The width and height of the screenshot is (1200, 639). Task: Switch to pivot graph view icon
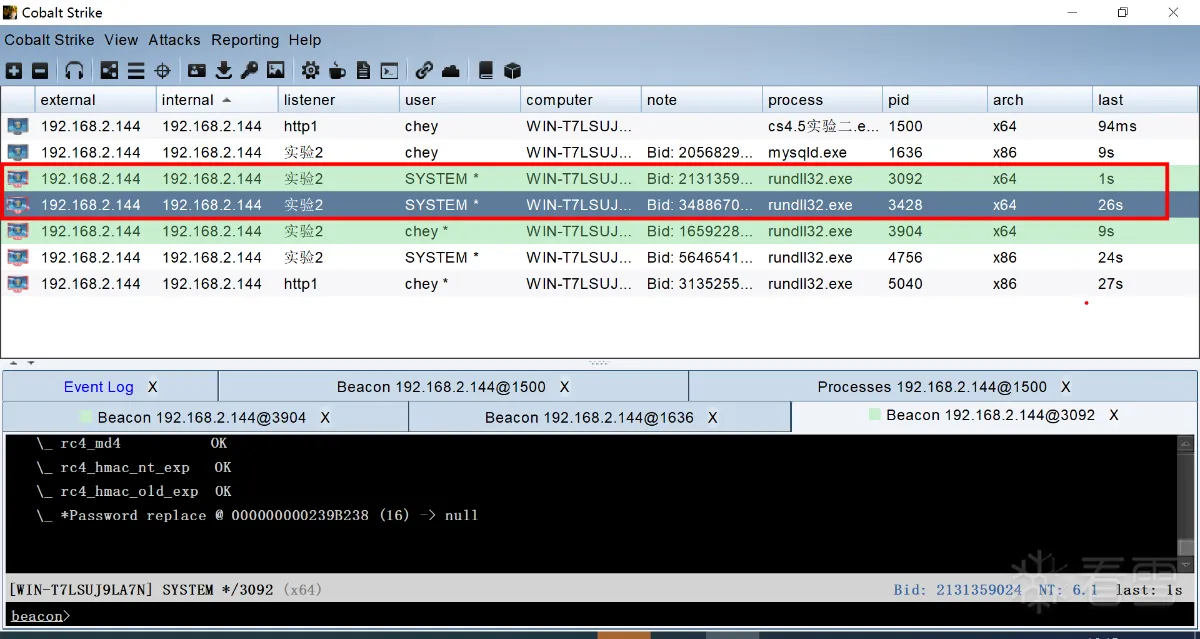click(109, 71)
